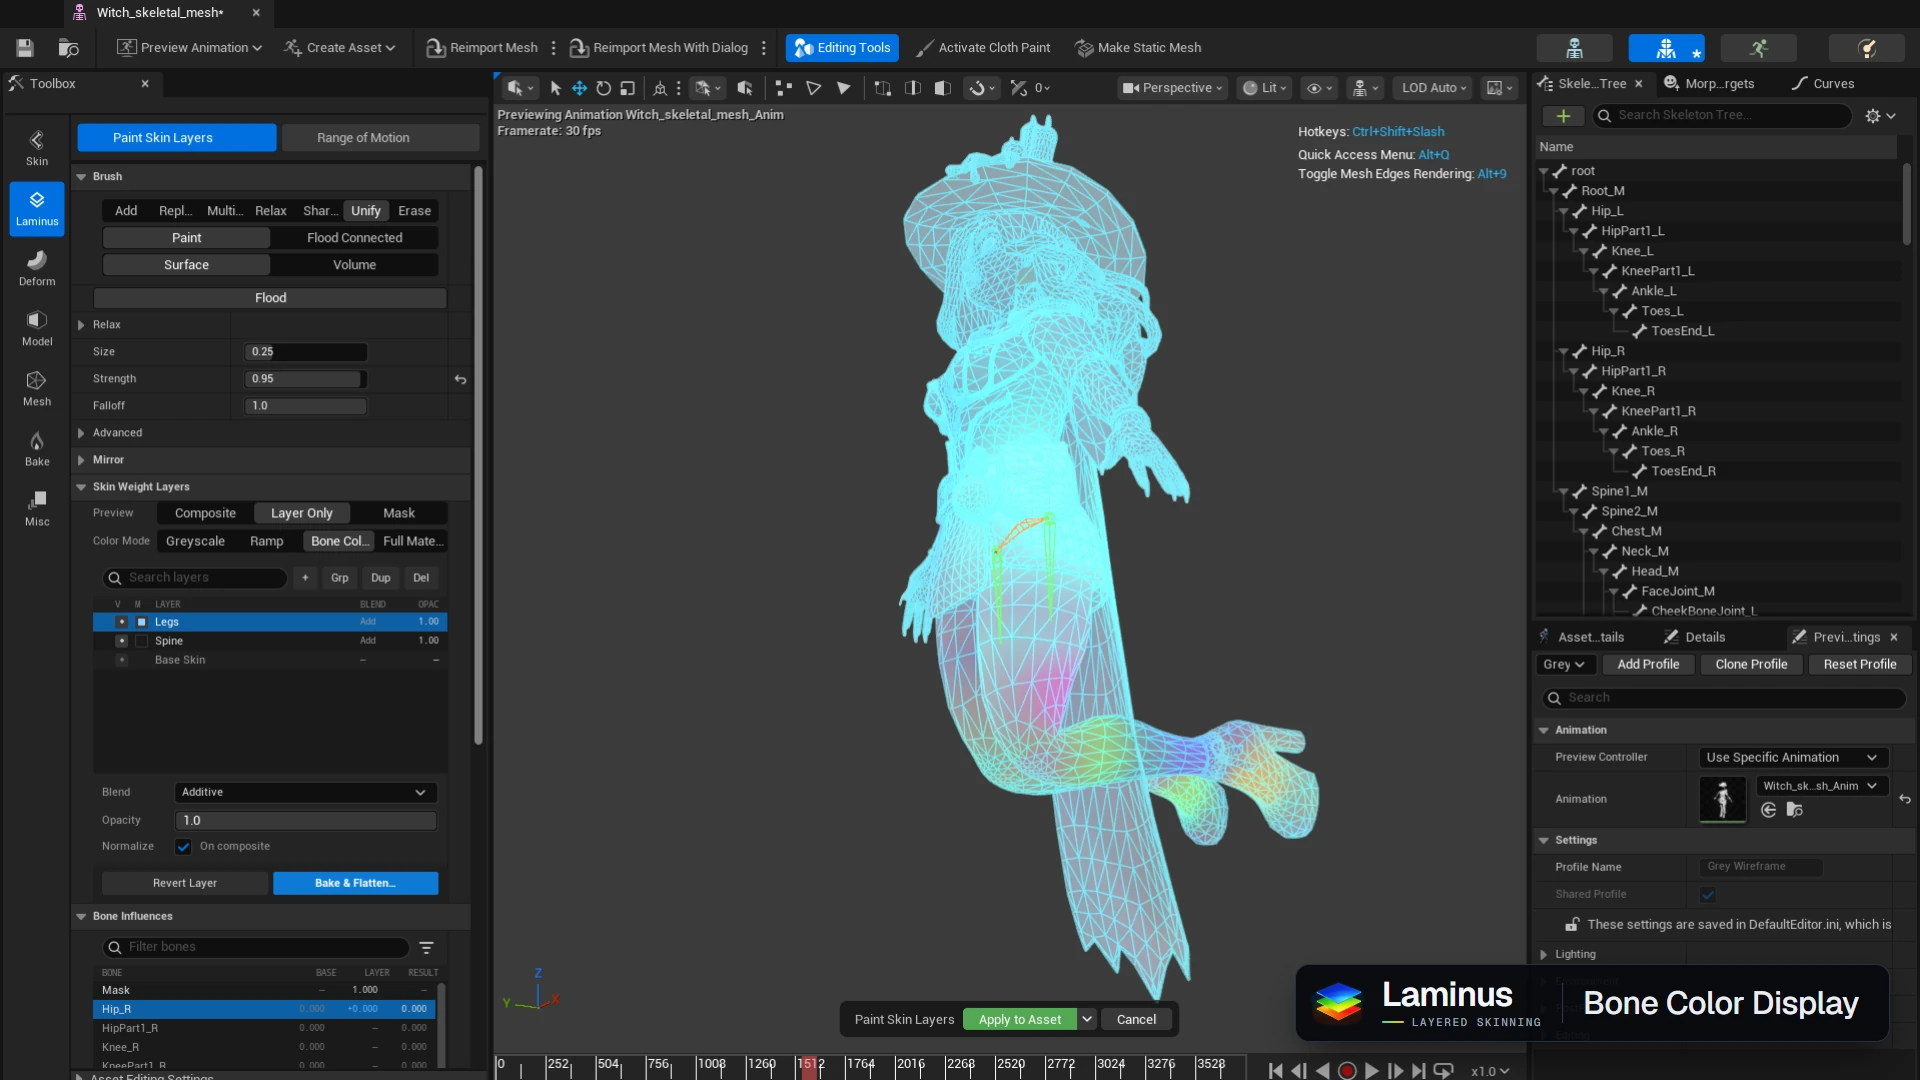The height and width of the screenshot is (1080, 1920).
Task: Toggle visibility of the Spine layer
Action: tap(122, 641)
